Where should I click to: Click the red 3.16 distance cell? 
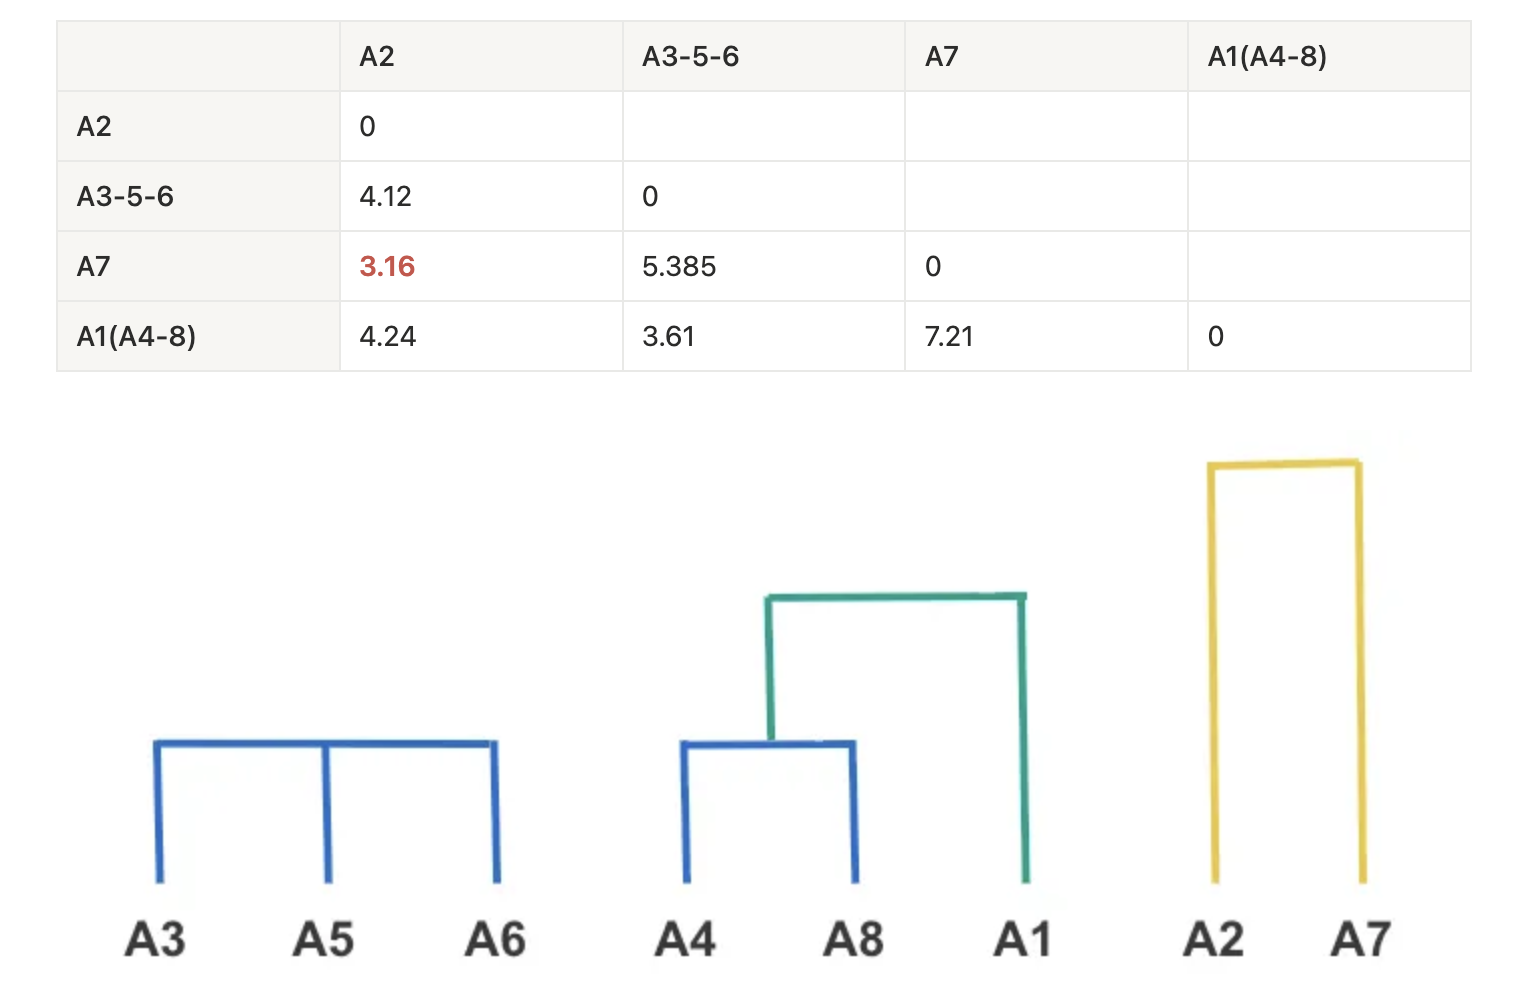(x=387, y=266)
